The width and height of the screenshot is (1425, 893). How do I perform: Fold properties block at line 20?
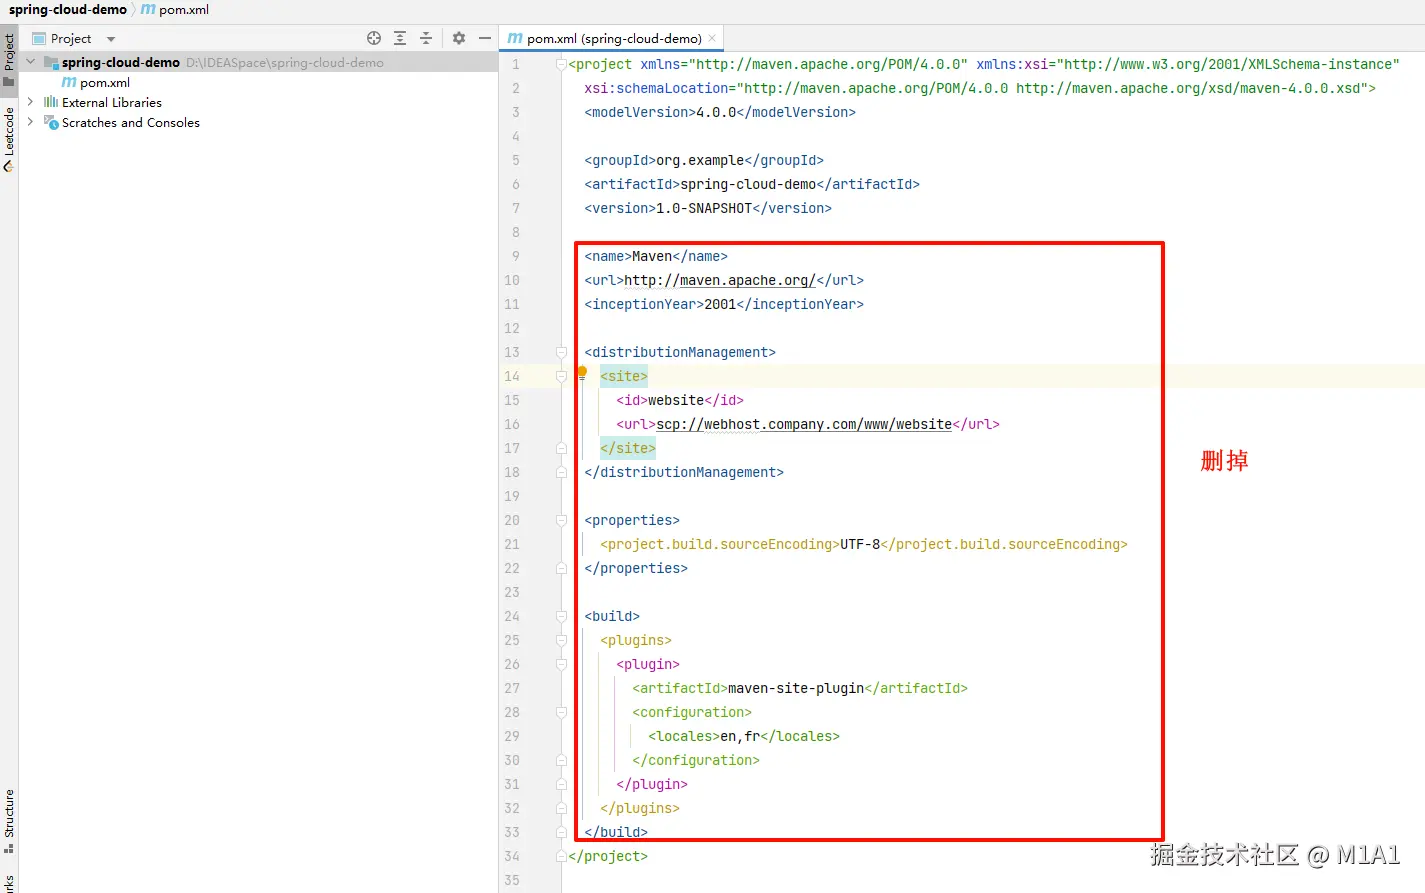coord(561,520)
